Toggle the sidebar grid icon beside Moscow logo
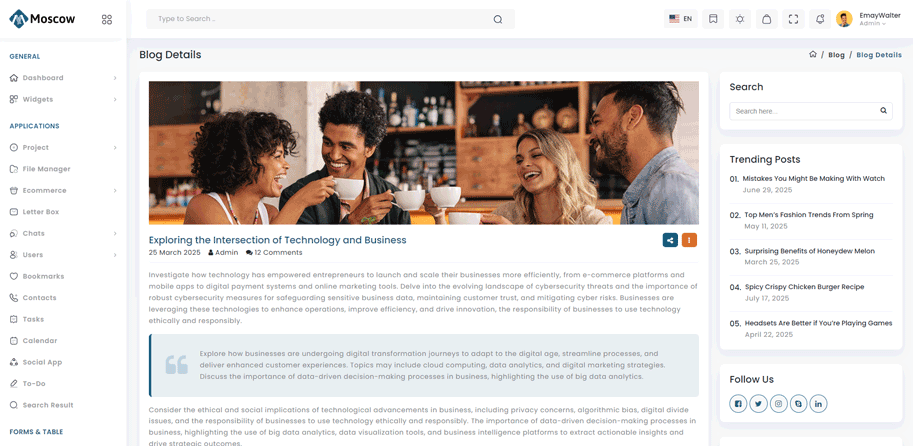913x446 pixels. (107, 19)
